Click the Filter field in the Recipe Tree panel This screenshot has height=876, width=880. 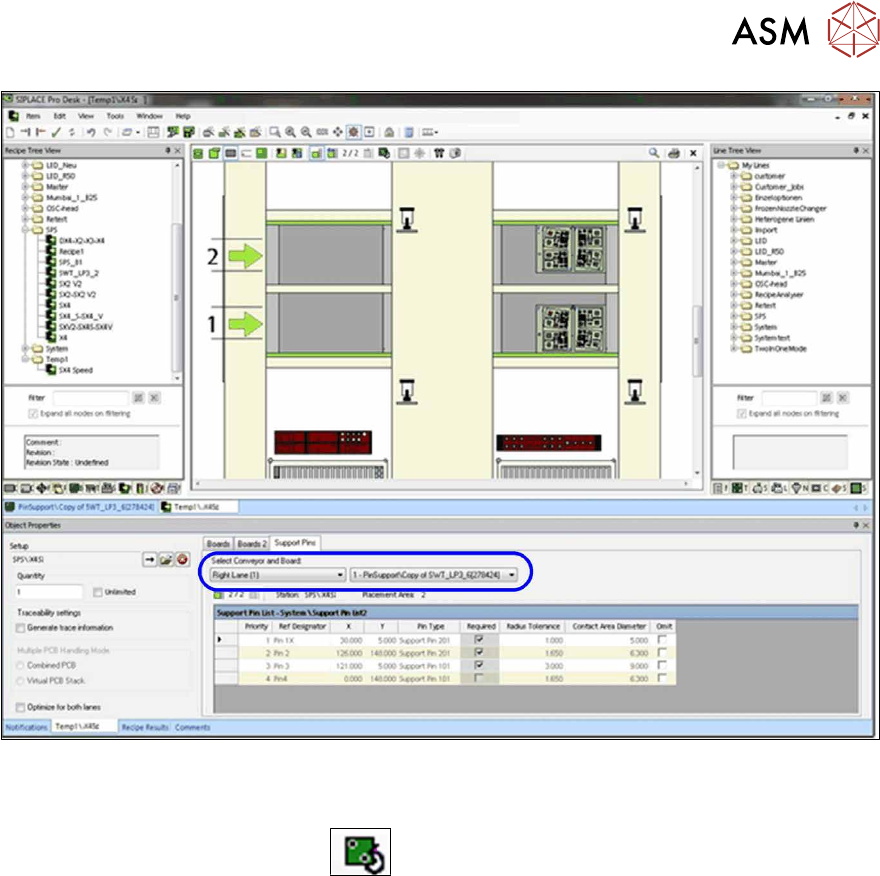(91, 398)
